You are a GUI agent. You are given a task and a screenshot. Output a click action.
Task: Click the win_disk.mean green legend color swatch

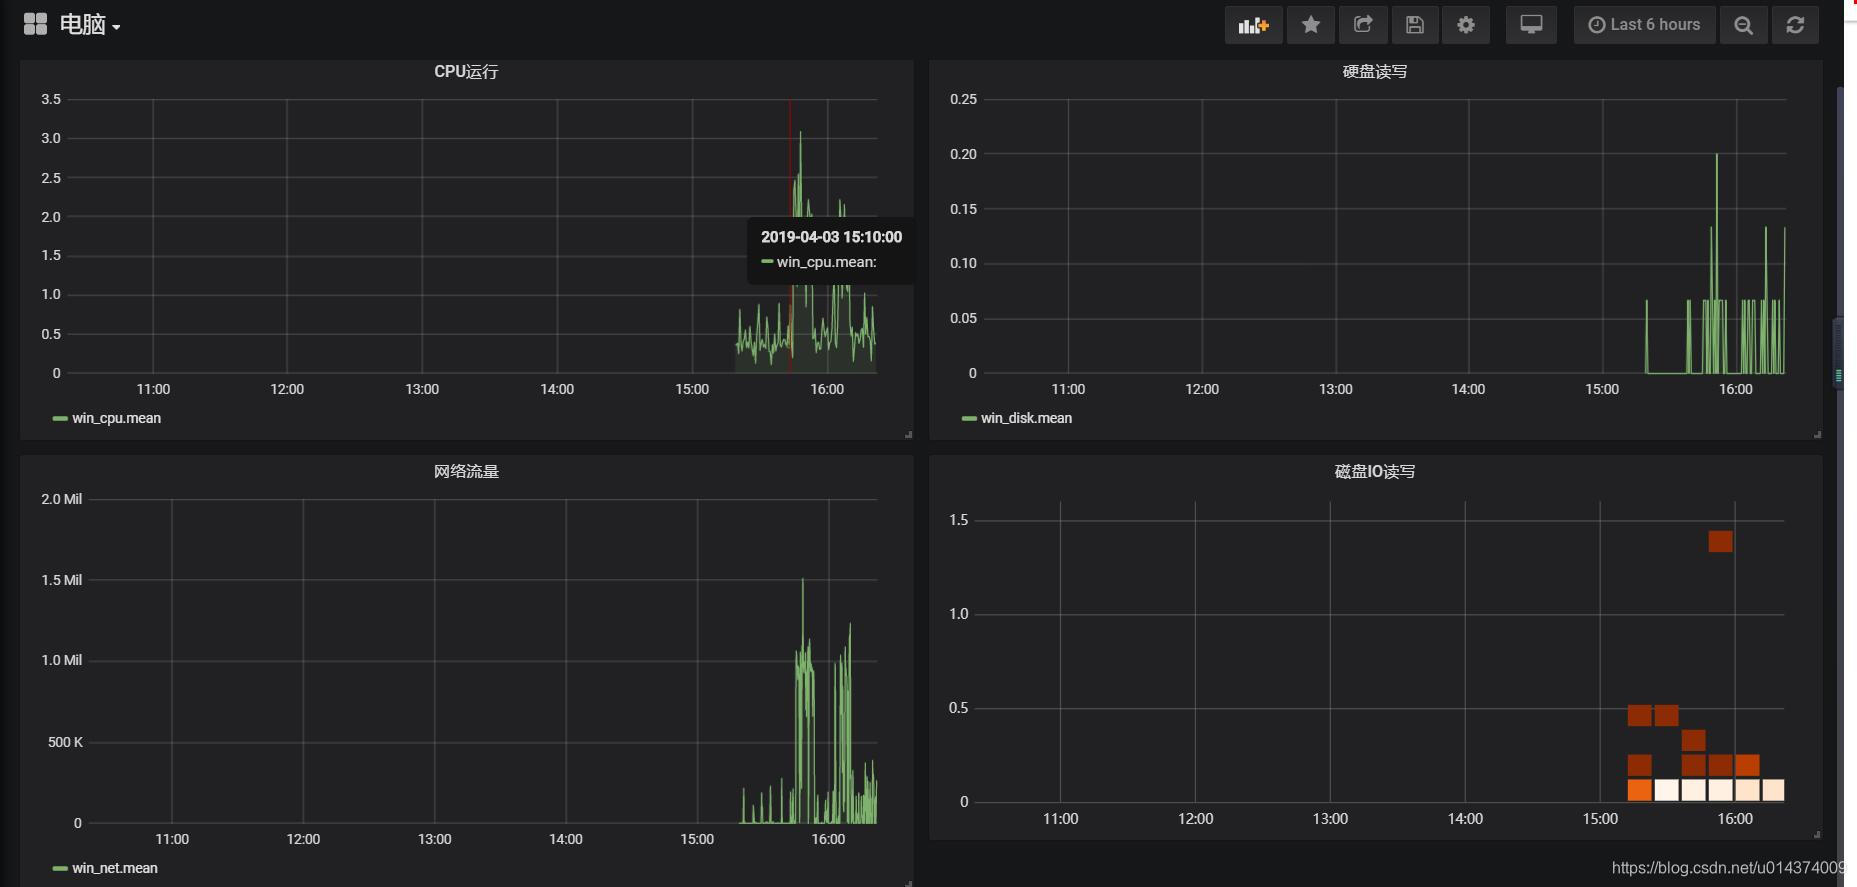coord(969,419)
